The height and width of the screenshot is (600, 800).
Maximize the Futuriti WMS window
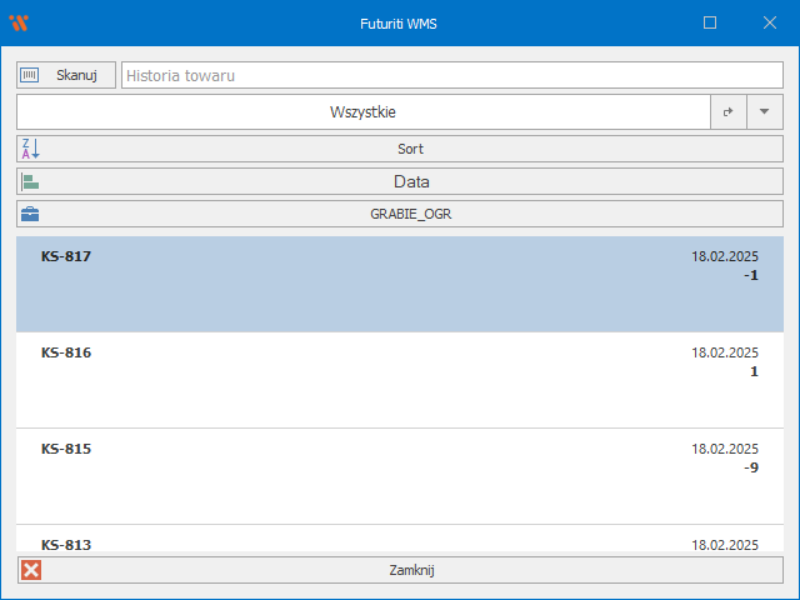point(710,23)
